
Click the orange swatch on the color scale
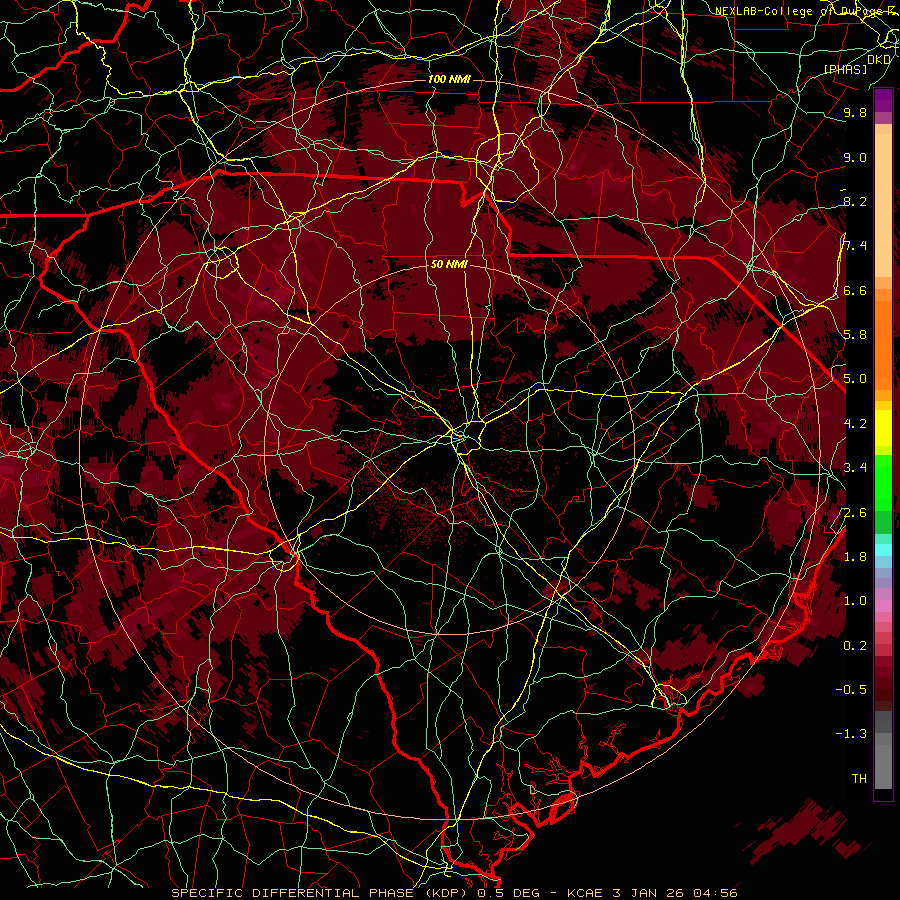883,344
